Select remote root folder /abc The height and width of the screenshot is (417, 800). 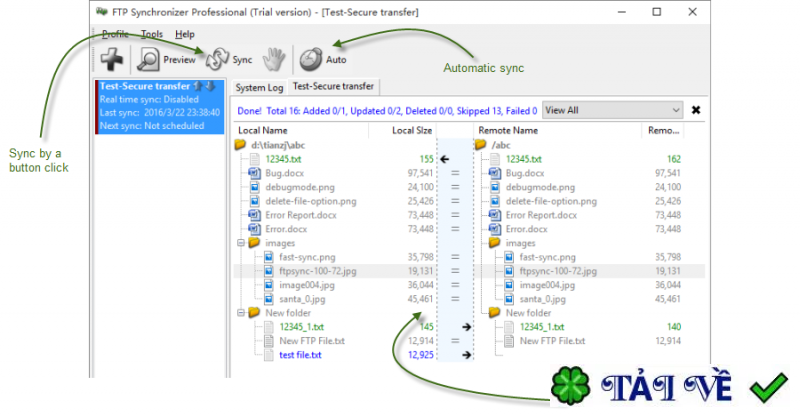(501, 145)
